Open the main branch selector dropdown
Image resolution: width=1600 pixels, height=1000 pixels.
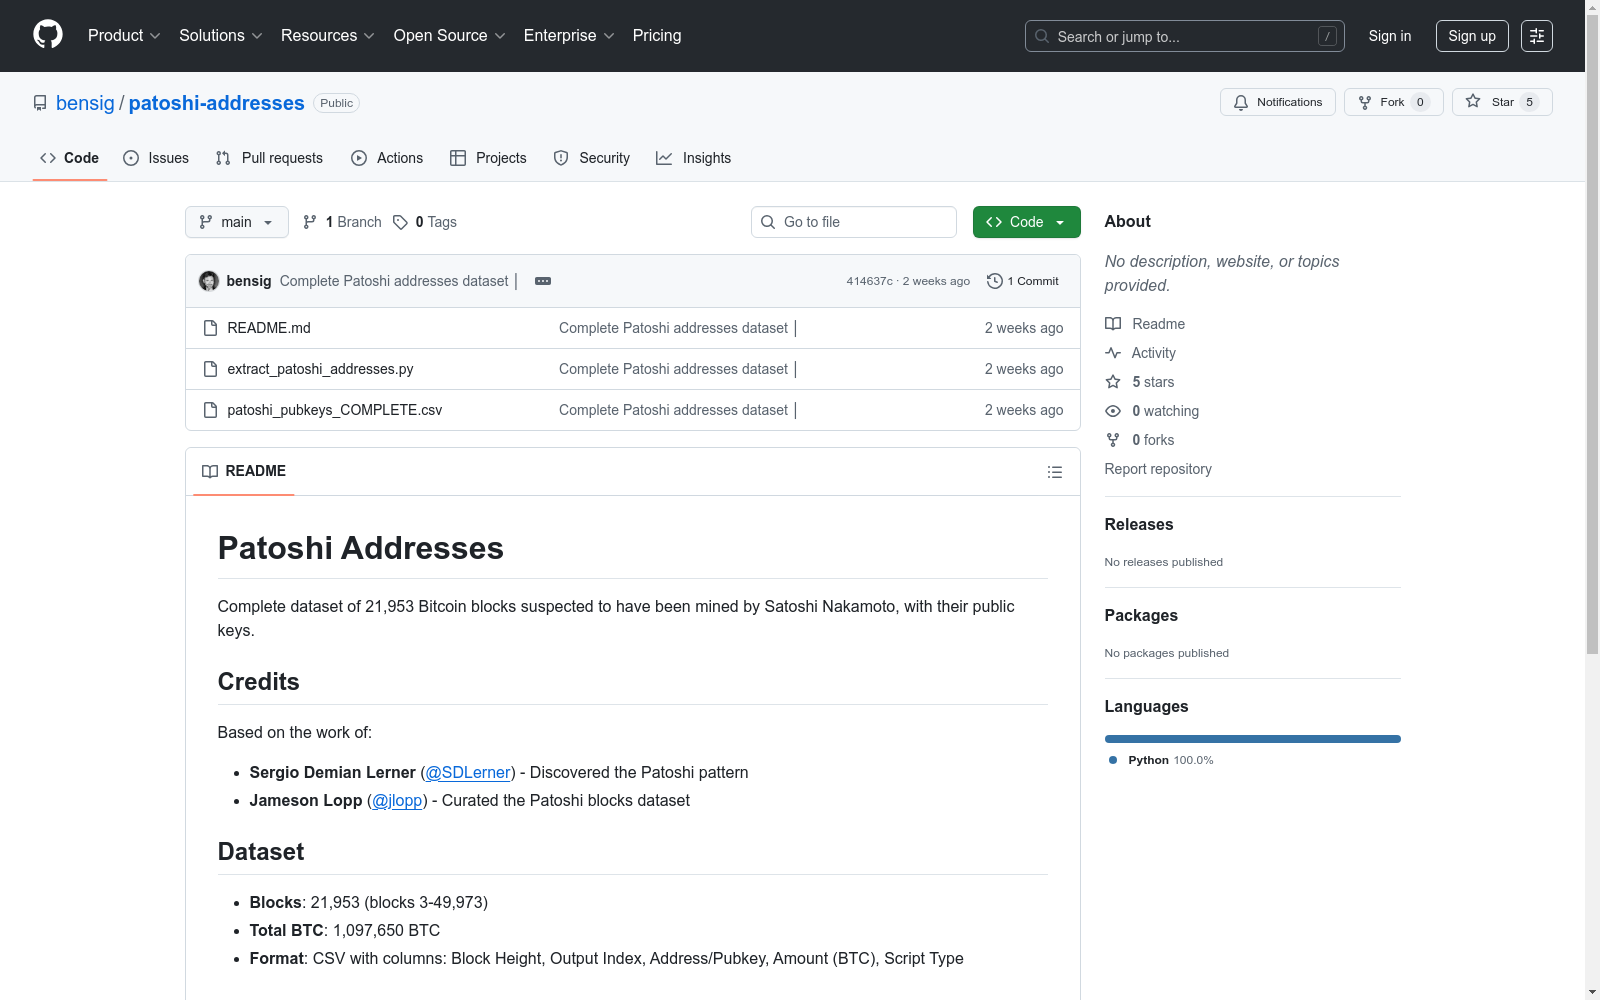[237, 222]
